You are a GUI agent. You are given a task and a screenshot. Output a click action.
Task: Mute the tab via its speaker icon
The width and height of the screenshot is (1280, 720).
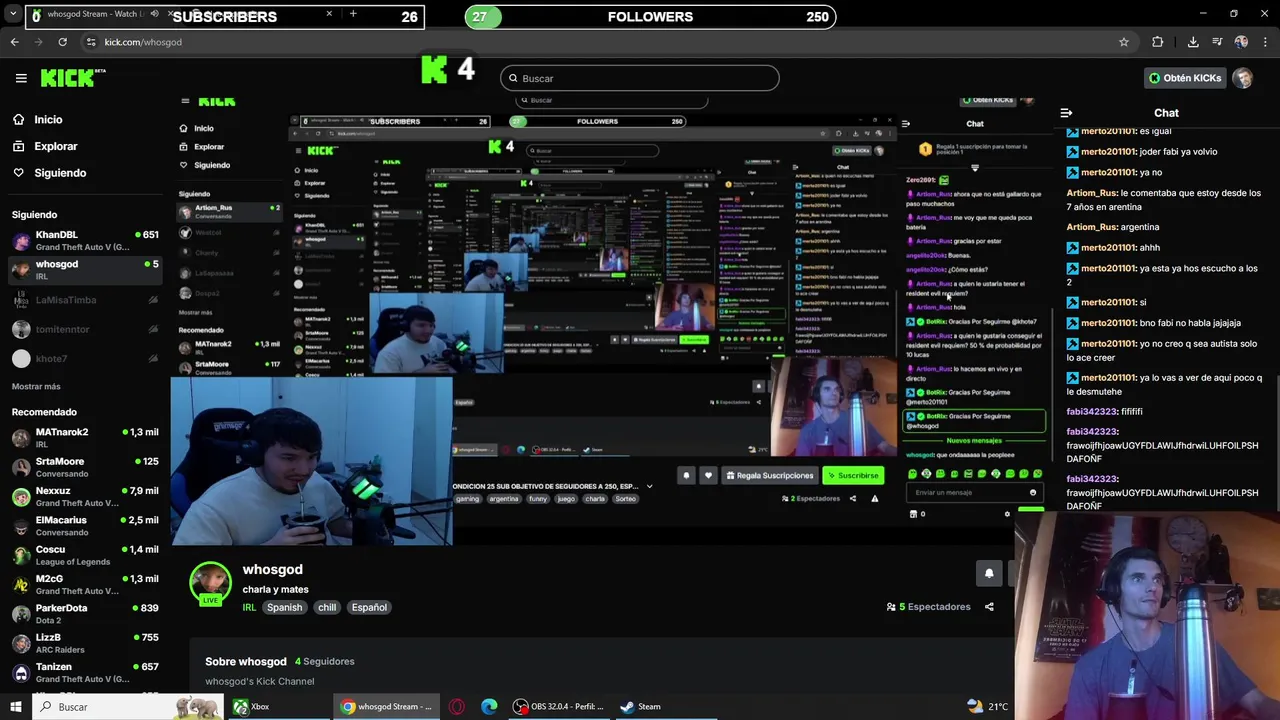(154, 14)
